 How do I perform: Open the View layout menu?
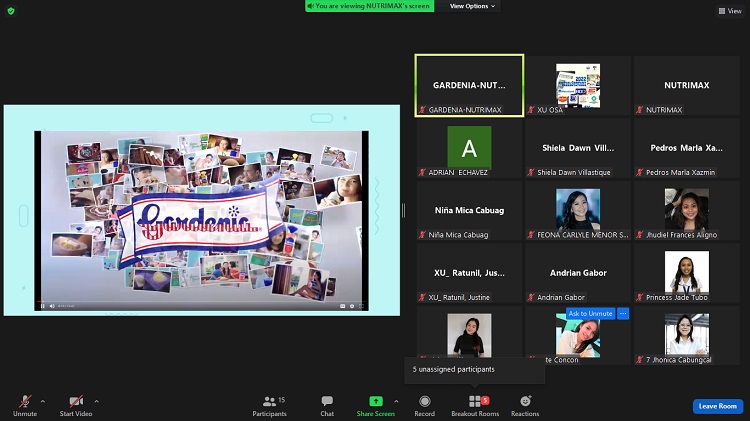point(730,11)
